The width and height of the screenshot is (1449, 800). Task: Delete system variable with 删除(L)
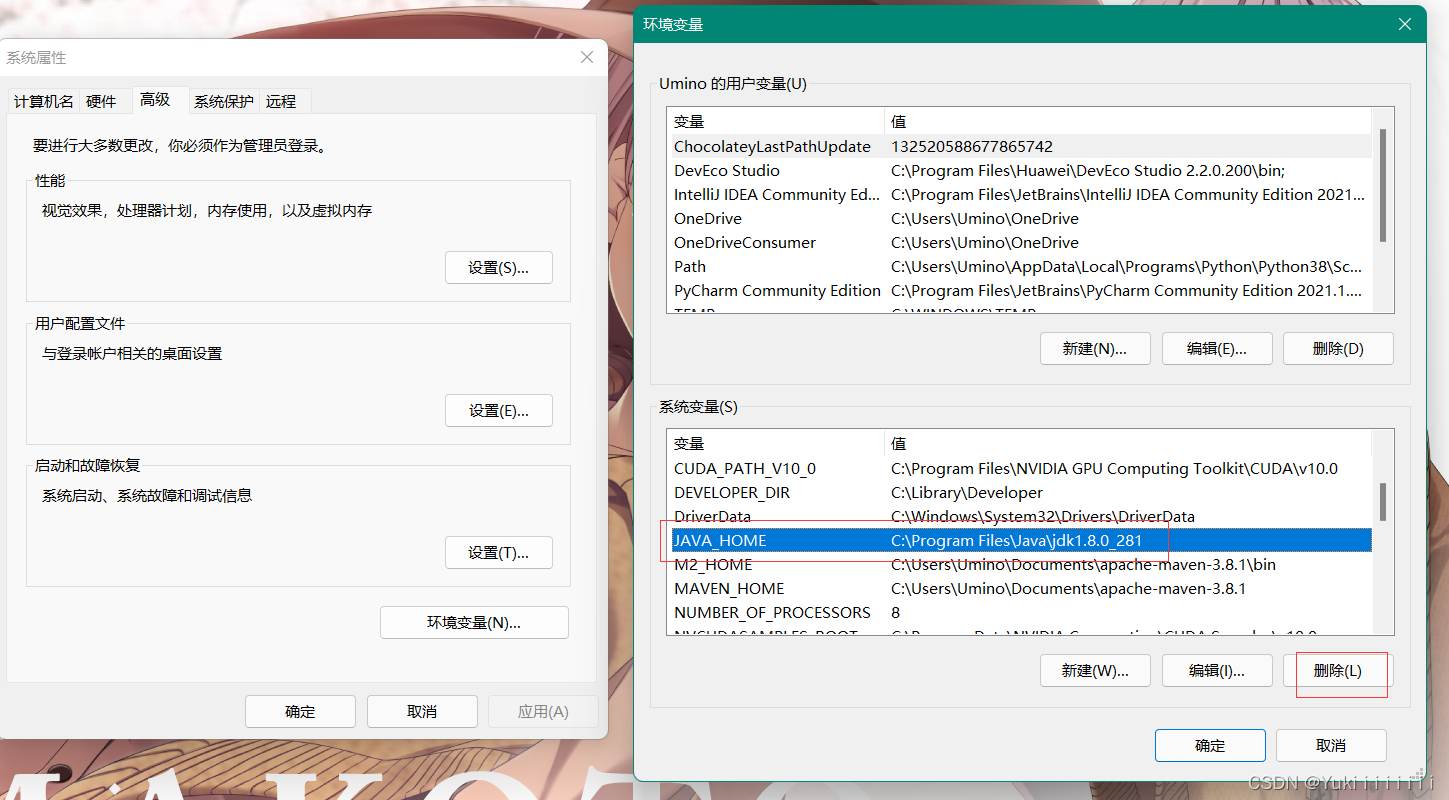click(x=1338, y=671)
